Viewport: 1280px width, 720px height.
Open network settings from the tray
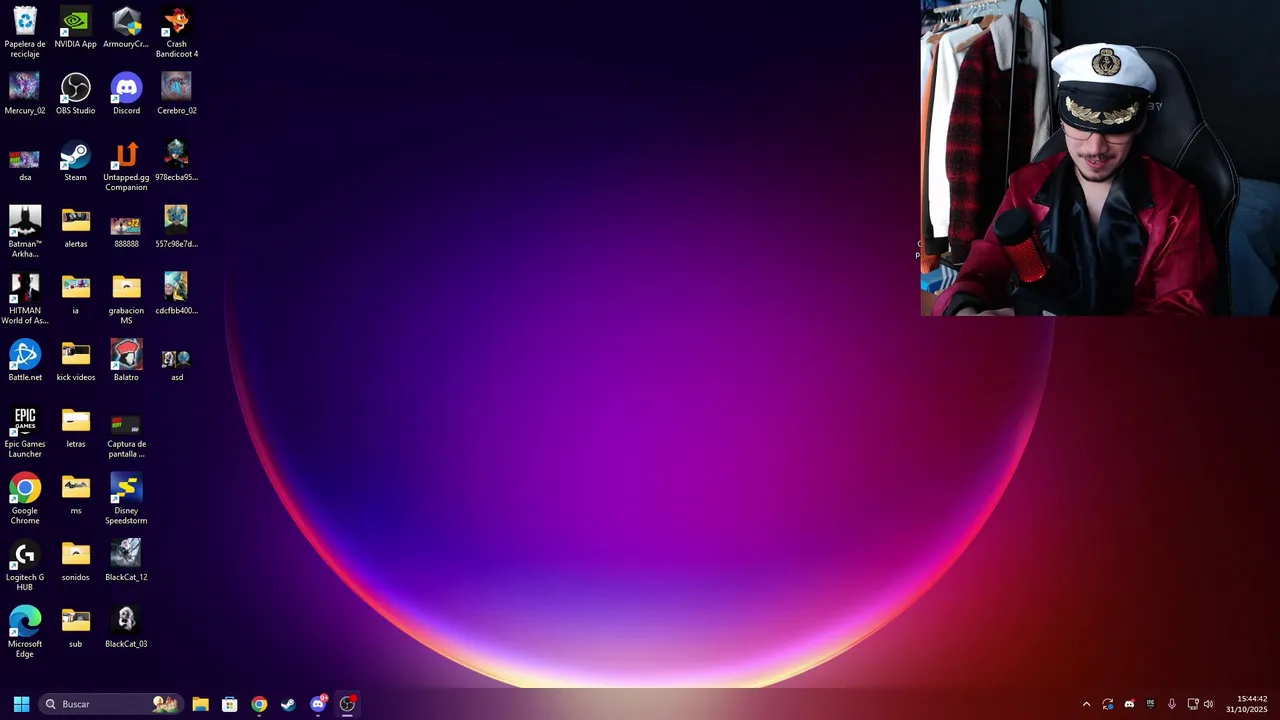tap(1192, 704)
